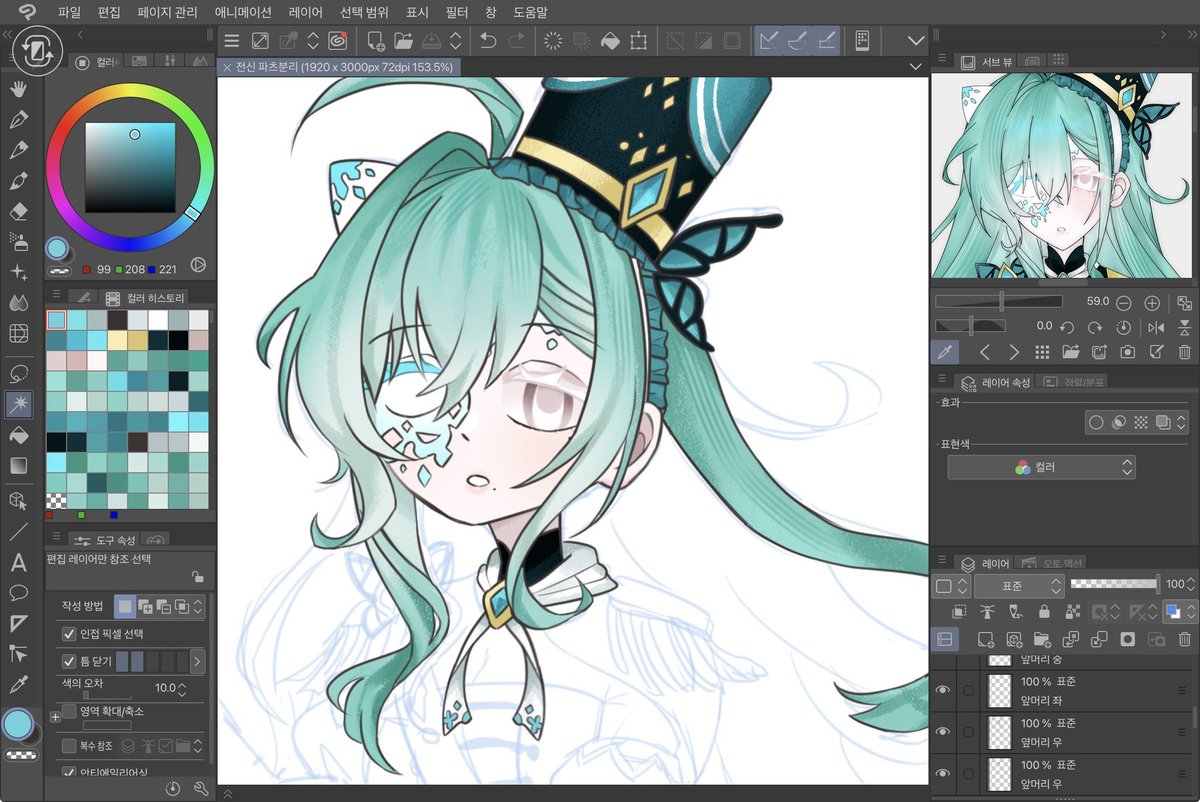Screen dimensions: 1200x802
Task: Select the Hand (move canvas) tool
Action: pyautogui.click(x=18, y=91)
